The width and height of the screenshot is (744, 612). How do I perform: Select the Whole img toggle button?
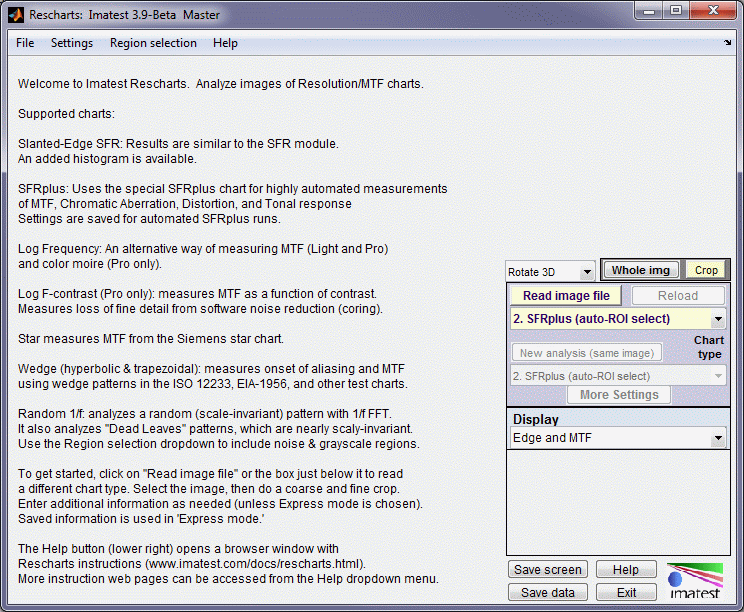tap(640, 270)
